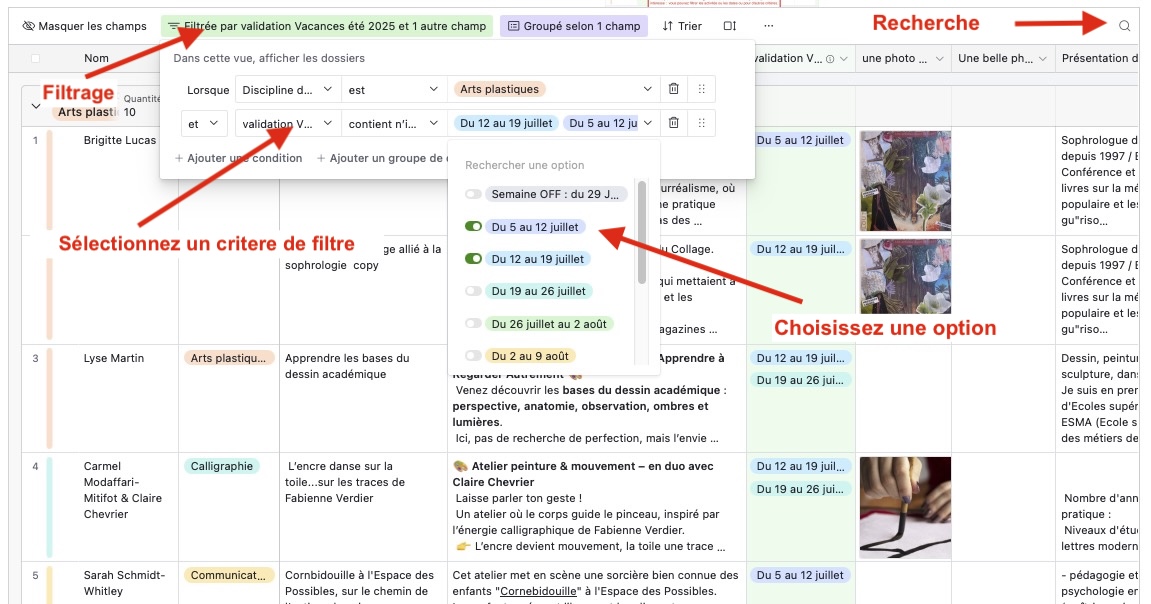The height and width of the screenshot is (604, 1151).
Task: Click the Arts plastiqu... tag in Lyse Martin row
Action: coord(228,358)
